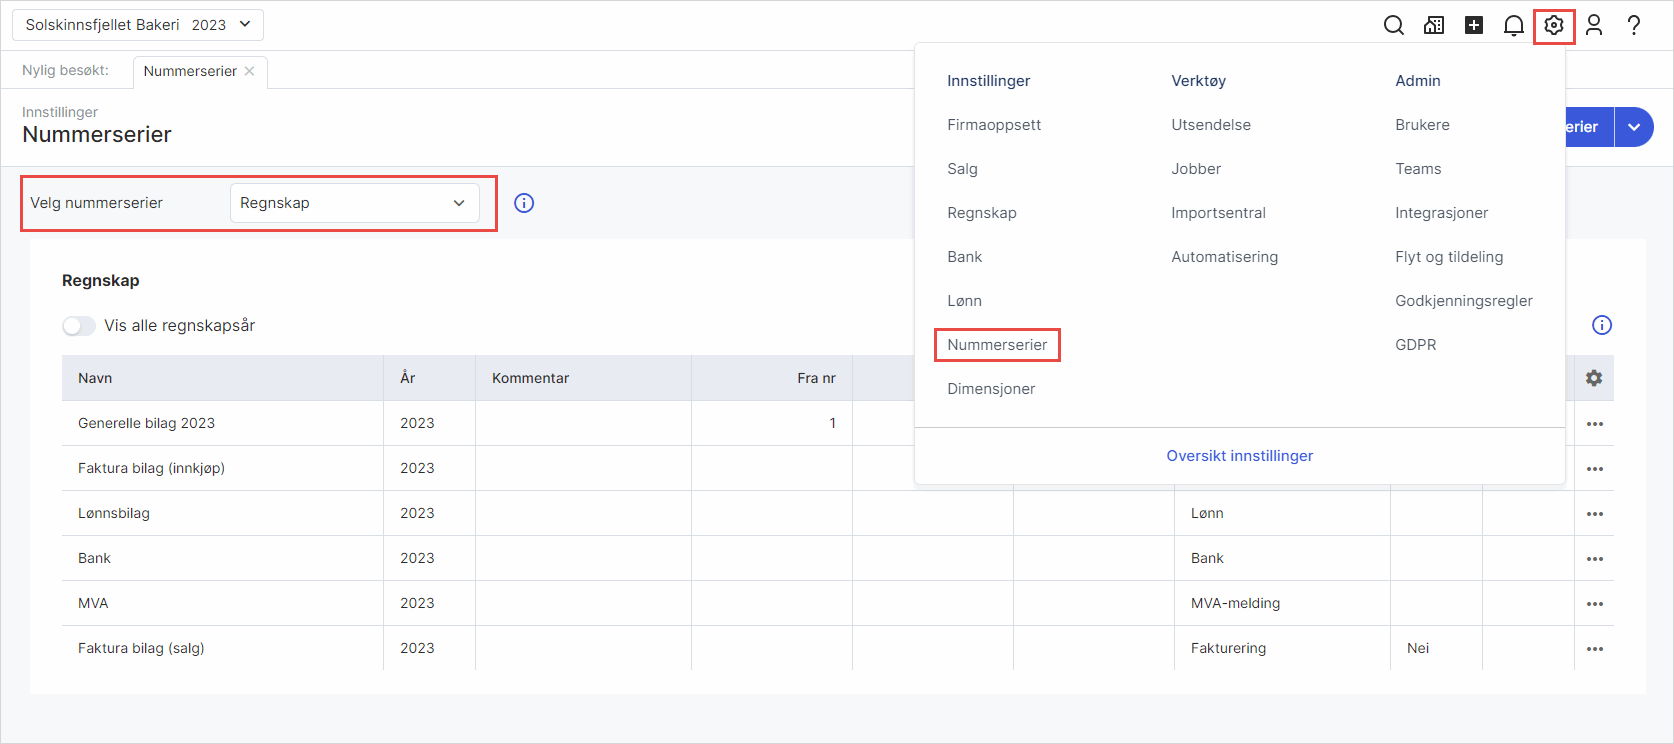Click the company building icon in header

(1434, 26)
